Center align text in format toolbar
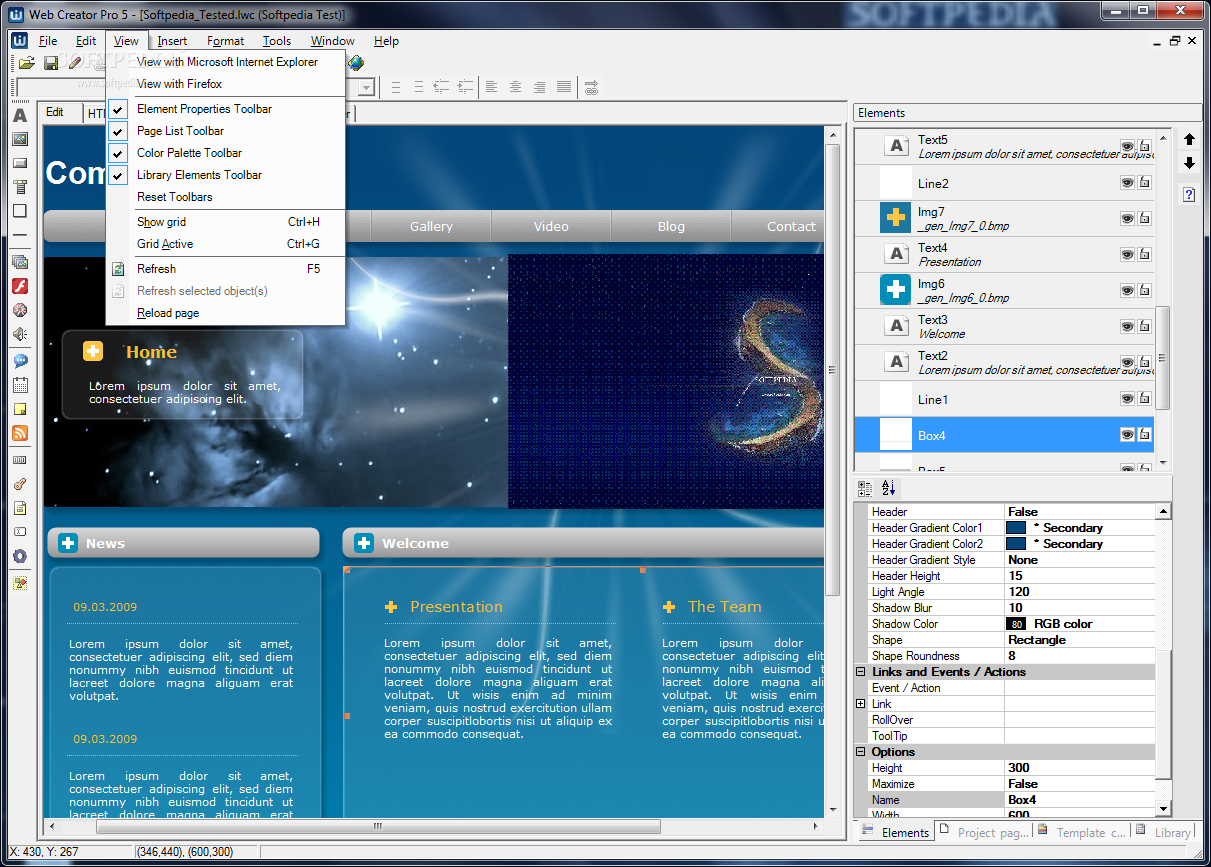The height and width of the screenshot is (867, 1211). click(x=516, y=87)
